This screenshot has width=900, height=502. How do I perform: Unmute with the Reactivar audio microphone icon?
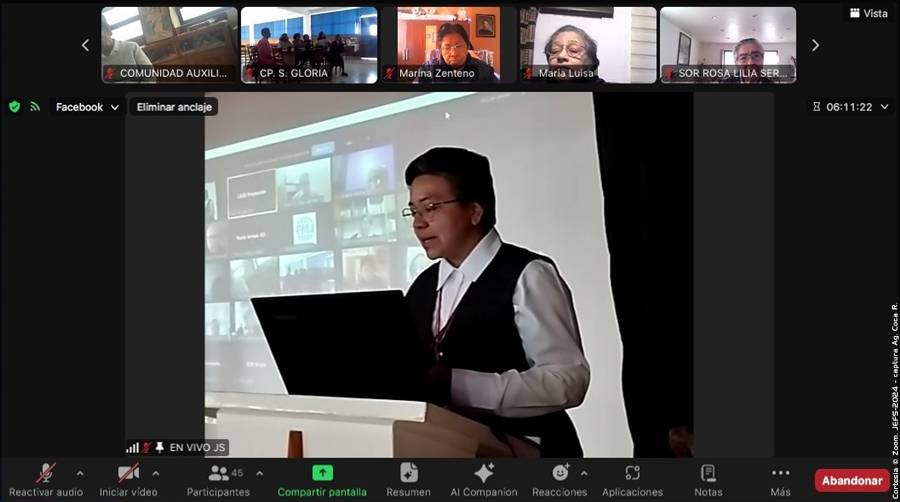click(46, 473)
